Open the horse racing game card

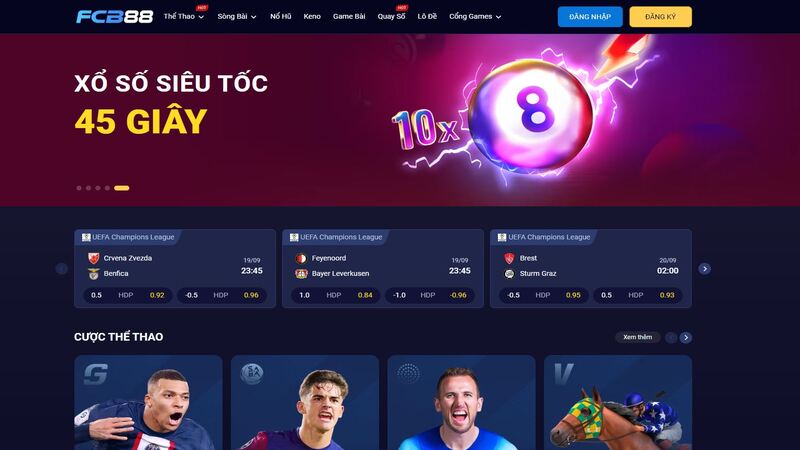click(x=617, y=403)
